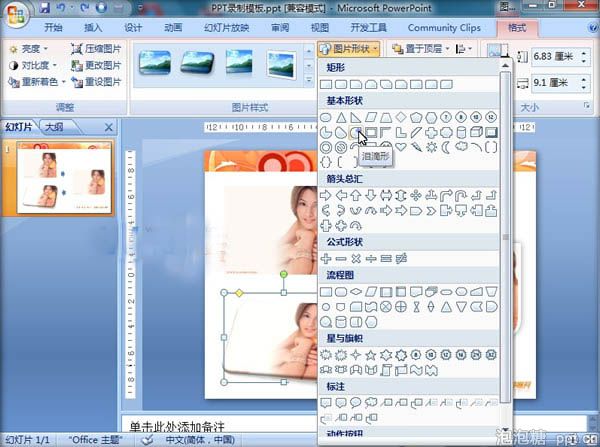This screenshot has height=447, width=600.
Task: Choose the lightning bolt shape
Action: [x=416, y=147]
